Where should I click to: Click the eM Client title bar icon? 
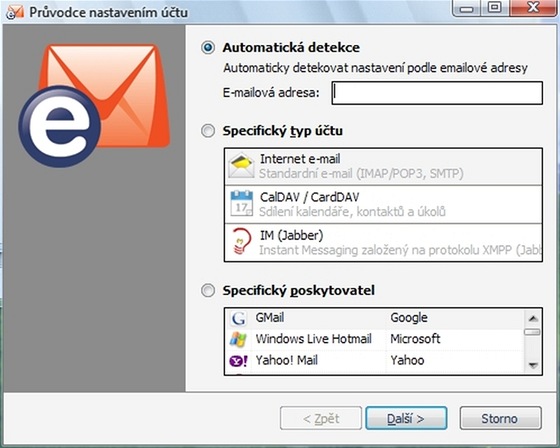[x=15, y=12]
